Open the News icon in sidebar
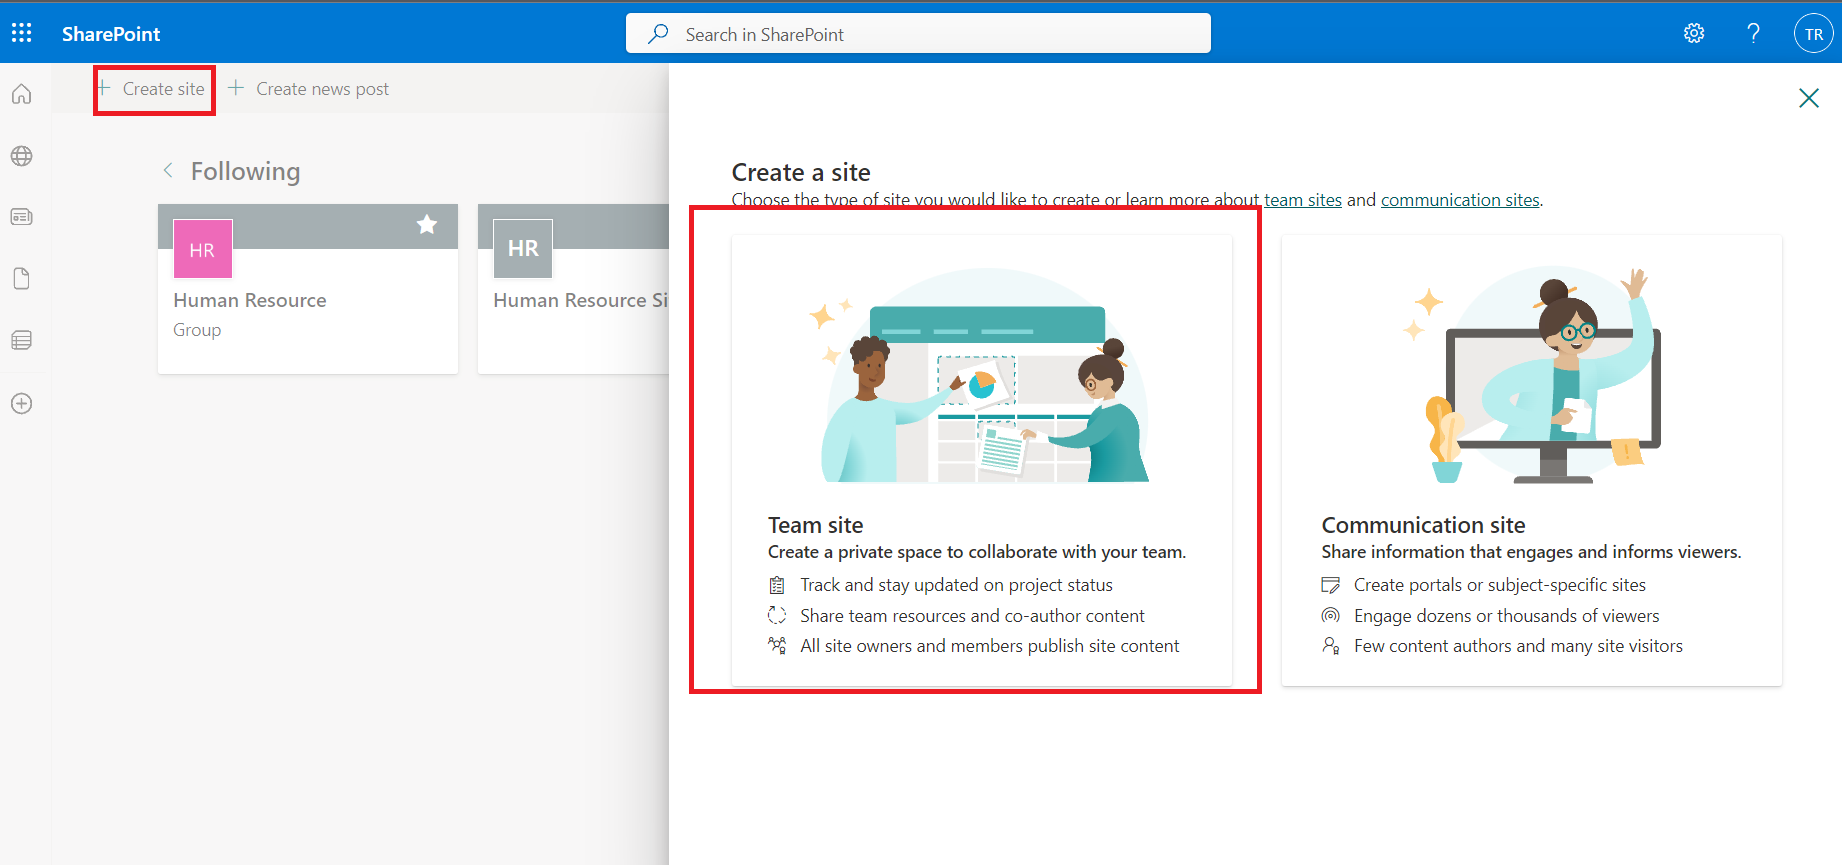 coord(22,217)
